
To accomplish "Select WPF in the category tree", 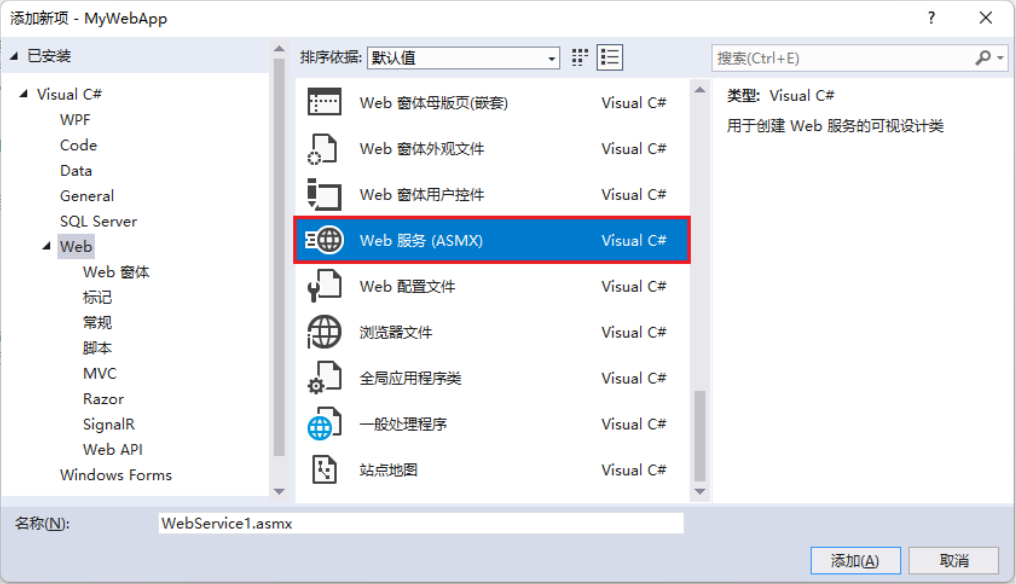I will pyautogui.click(x=75, y=120).
